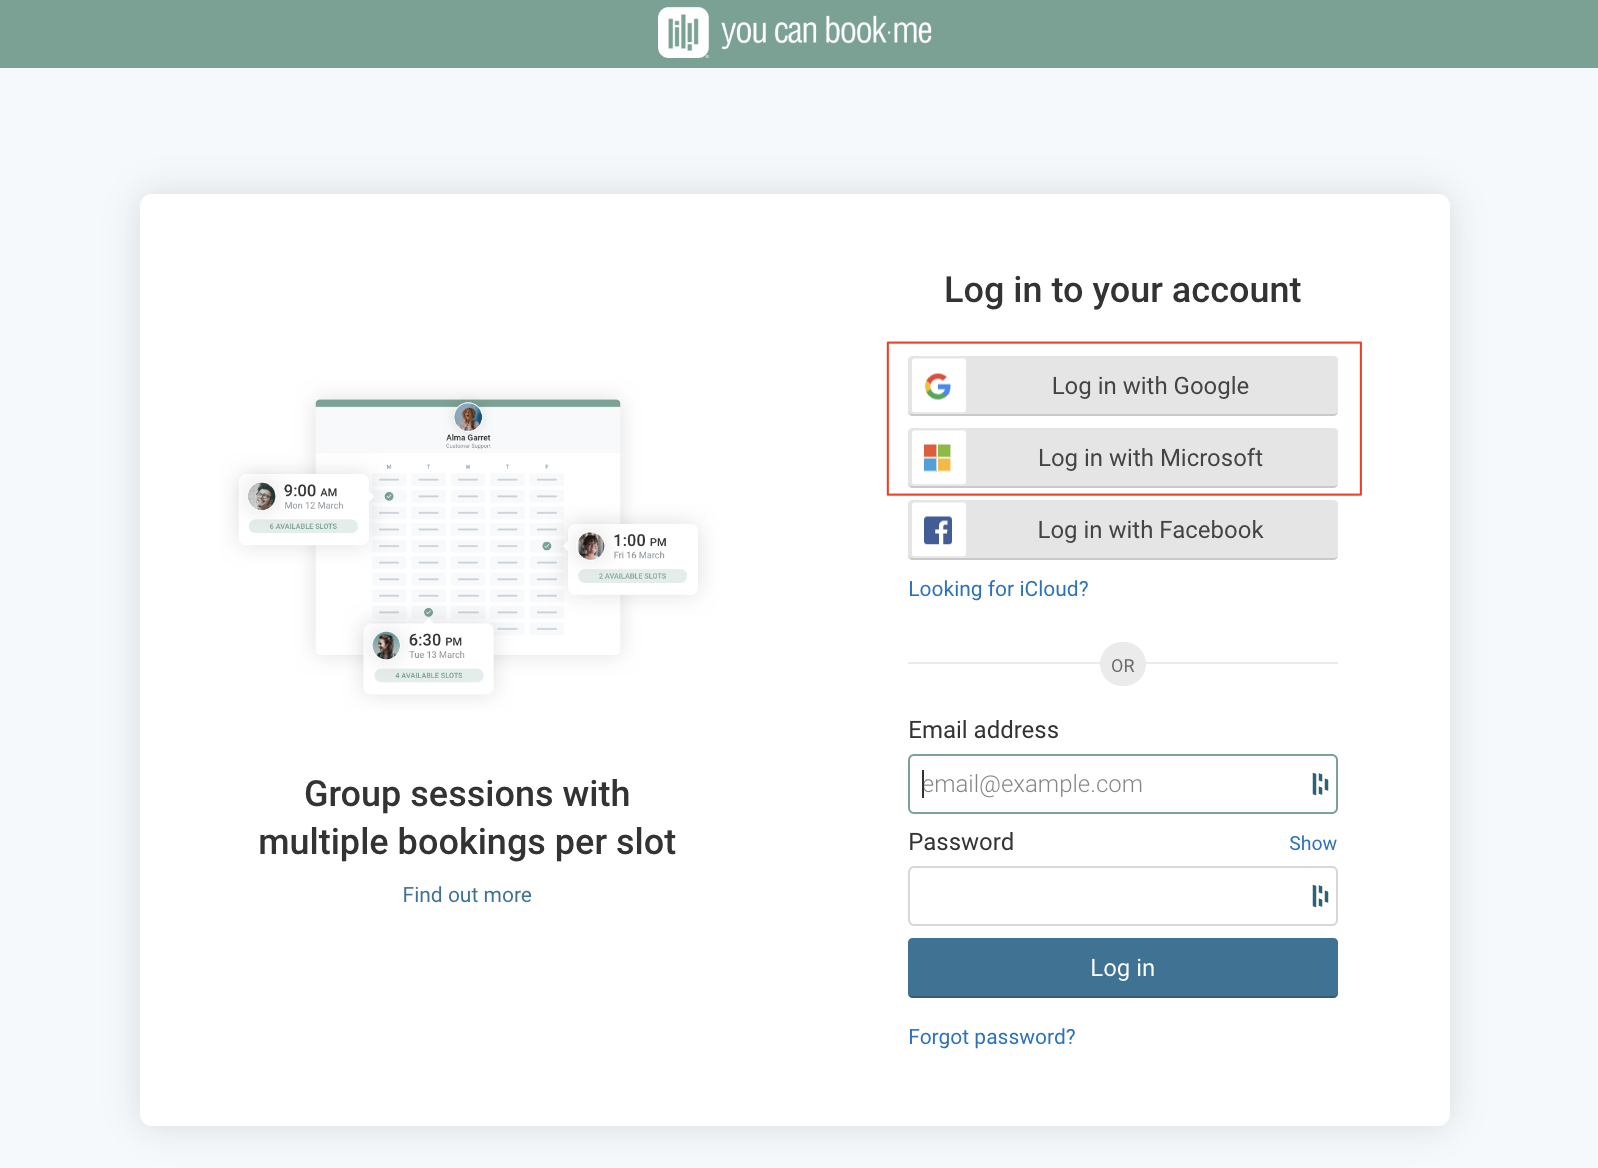Choose Log in with Microsoft
1598x1168 pixels.
[x=1123, y=458]
